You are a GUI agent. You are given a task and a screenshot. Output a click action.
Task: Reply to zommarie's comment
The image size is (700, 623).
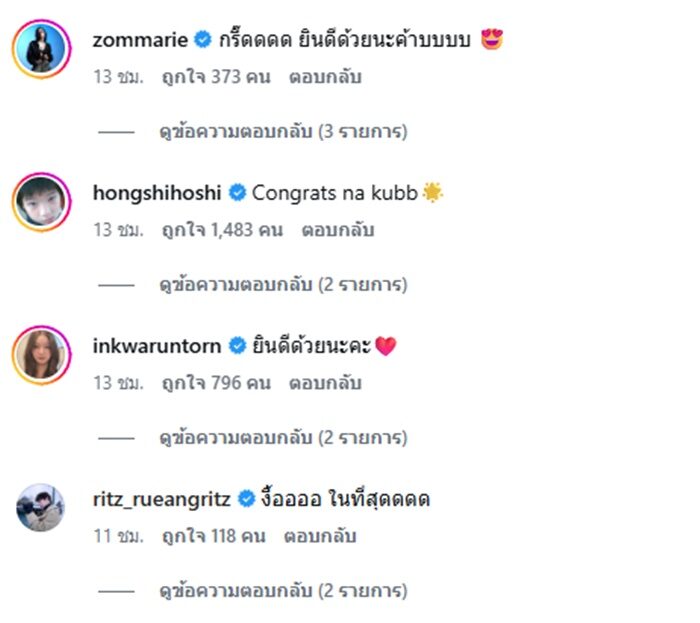(325, 77)
